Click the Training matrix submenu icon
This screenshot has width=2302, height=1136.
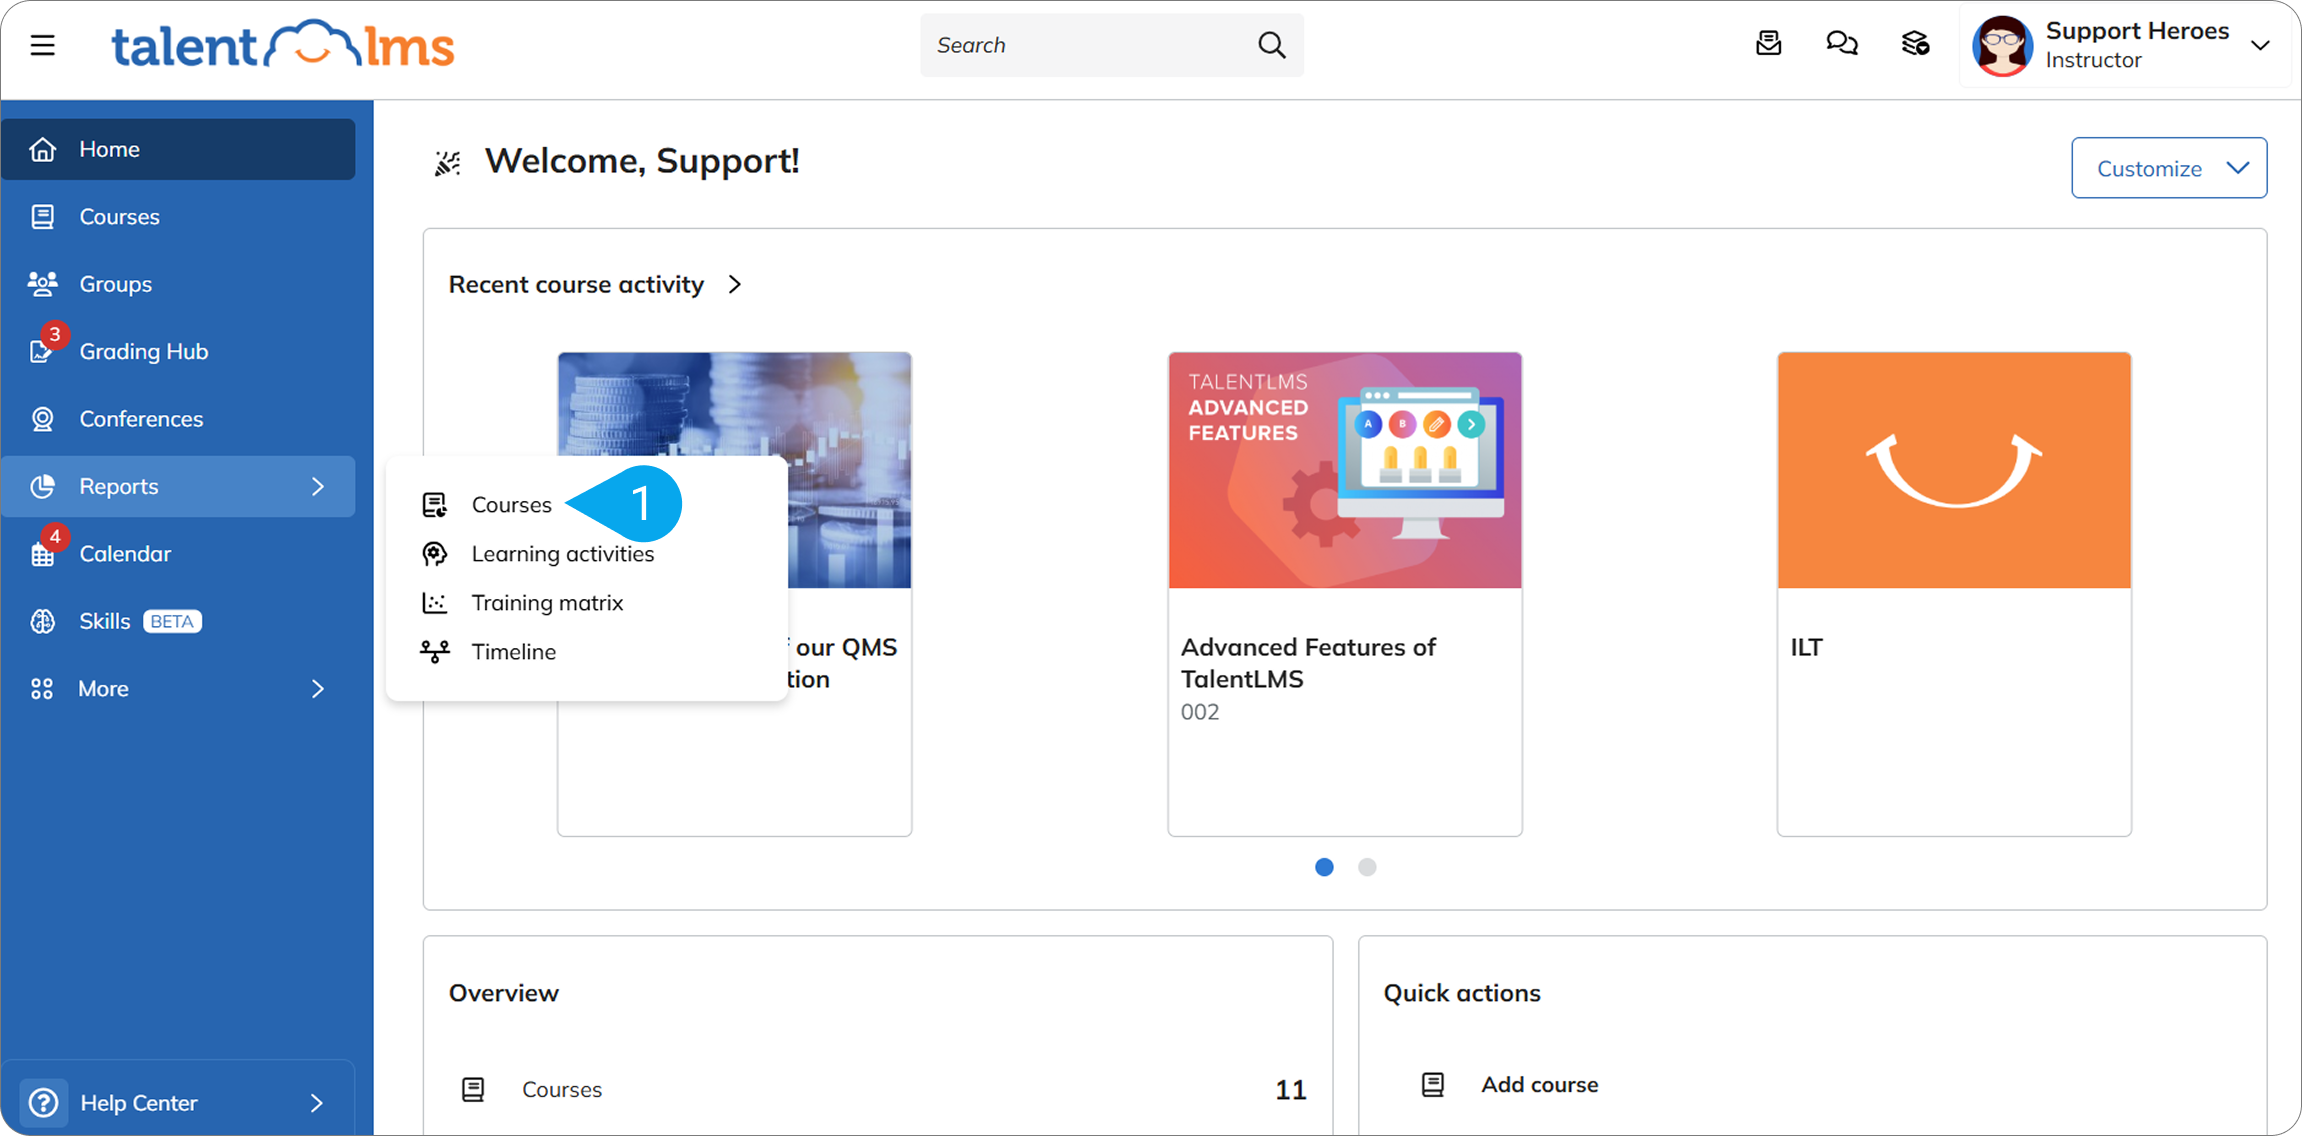(x=434, y=603)
